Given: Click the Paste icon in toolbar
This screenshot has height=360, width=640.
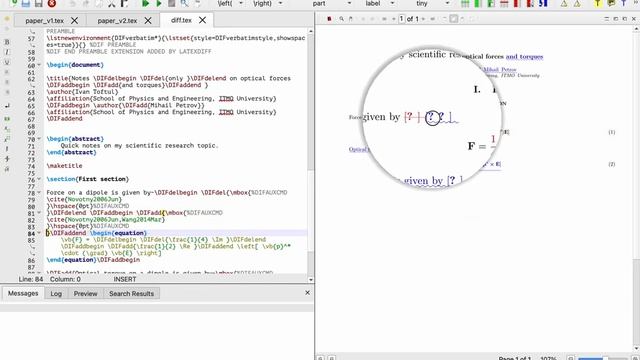Looking at the screenshot, I should (x=124, y=3).
